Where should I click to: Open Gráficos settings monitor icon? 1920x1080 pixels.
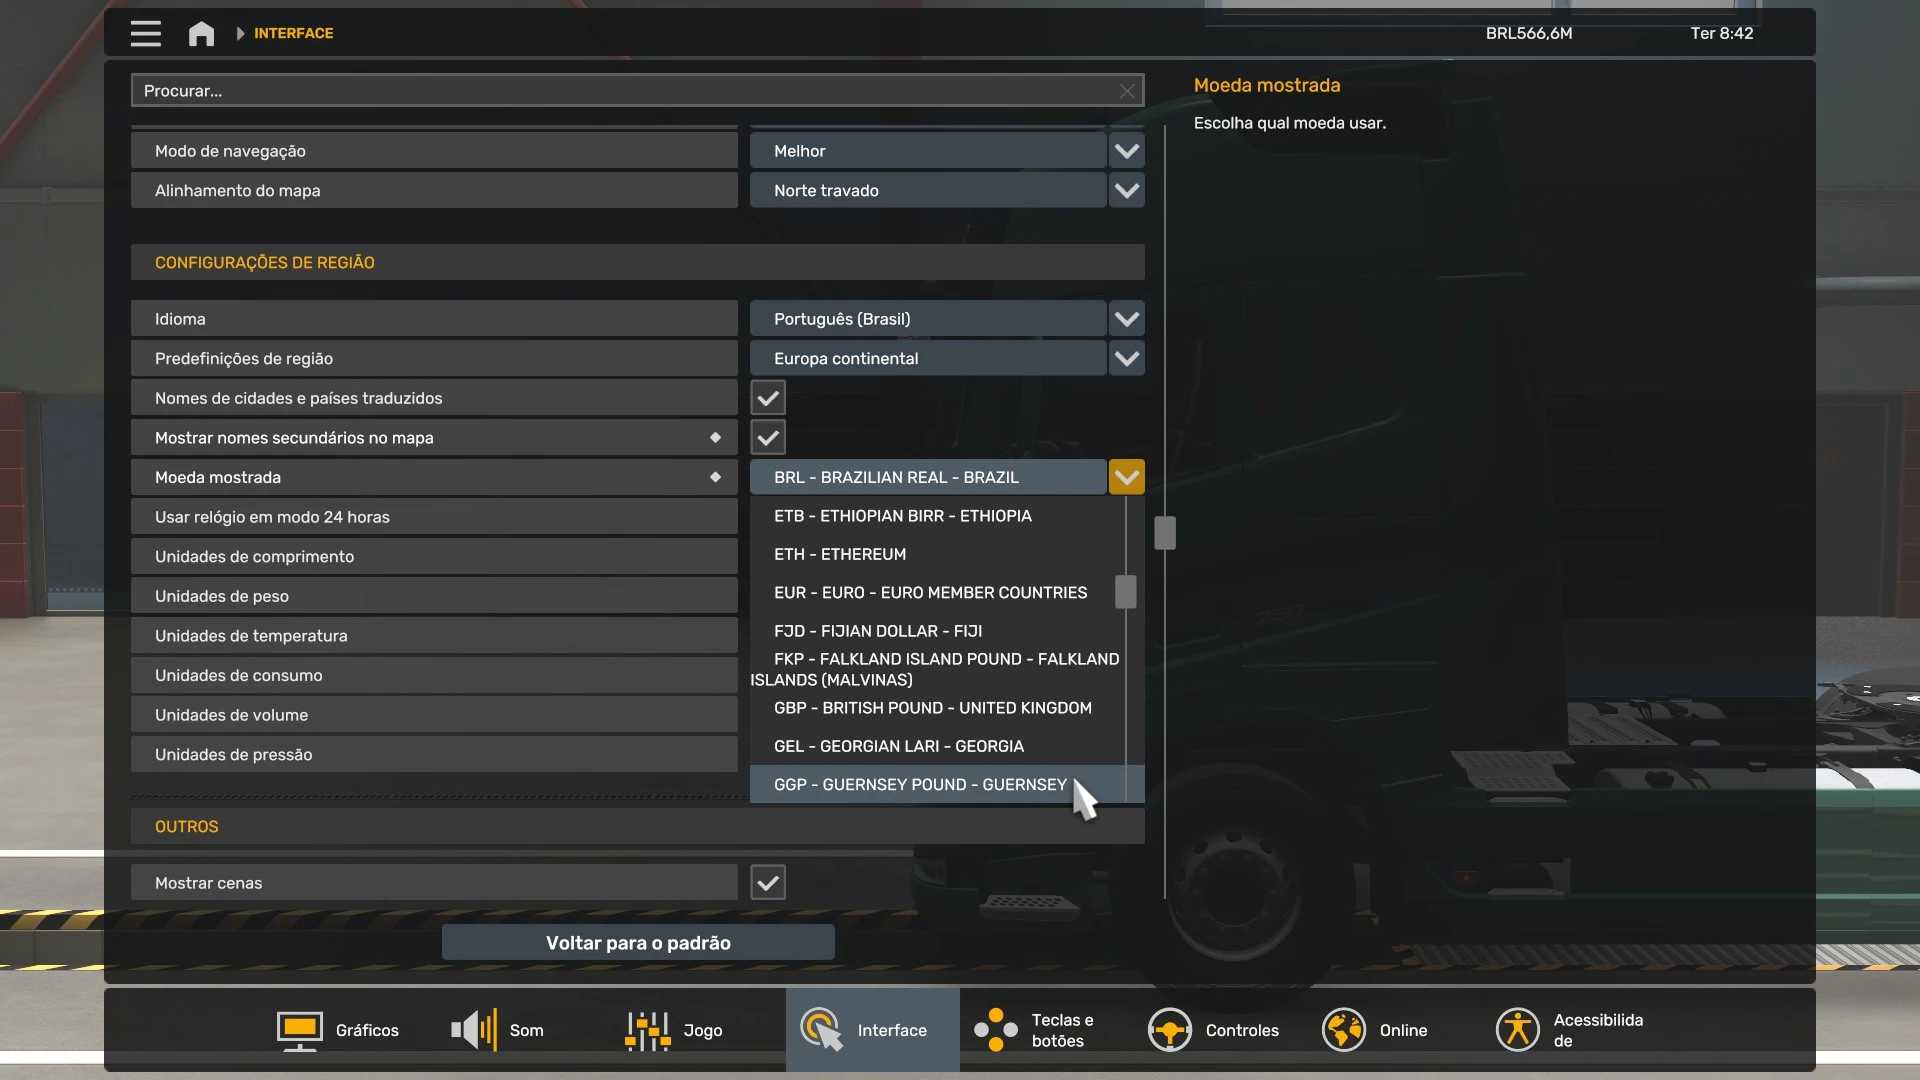(x=299, y=1030)
